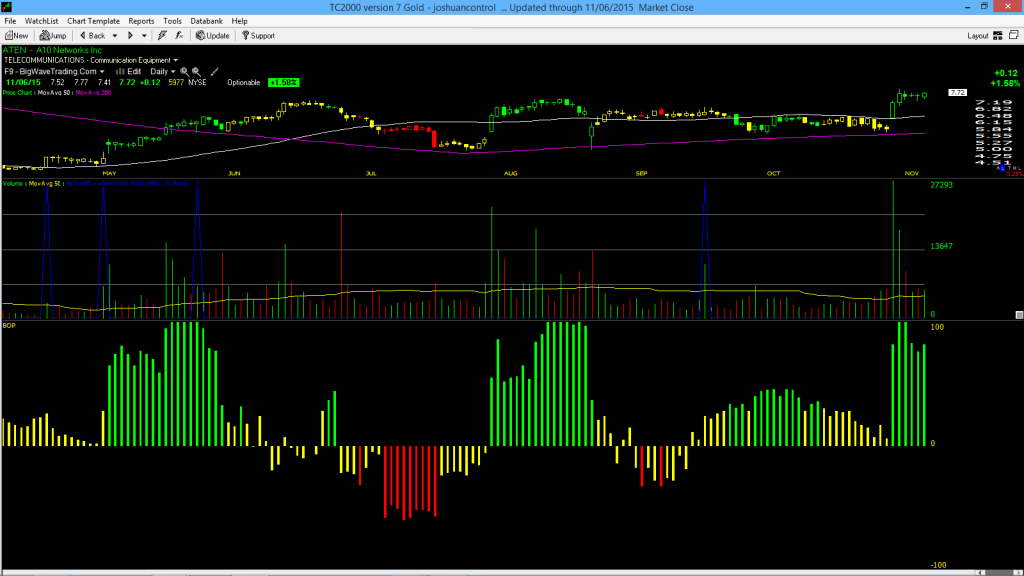Click the 7.72 last price marker

(x=957, y=93)
